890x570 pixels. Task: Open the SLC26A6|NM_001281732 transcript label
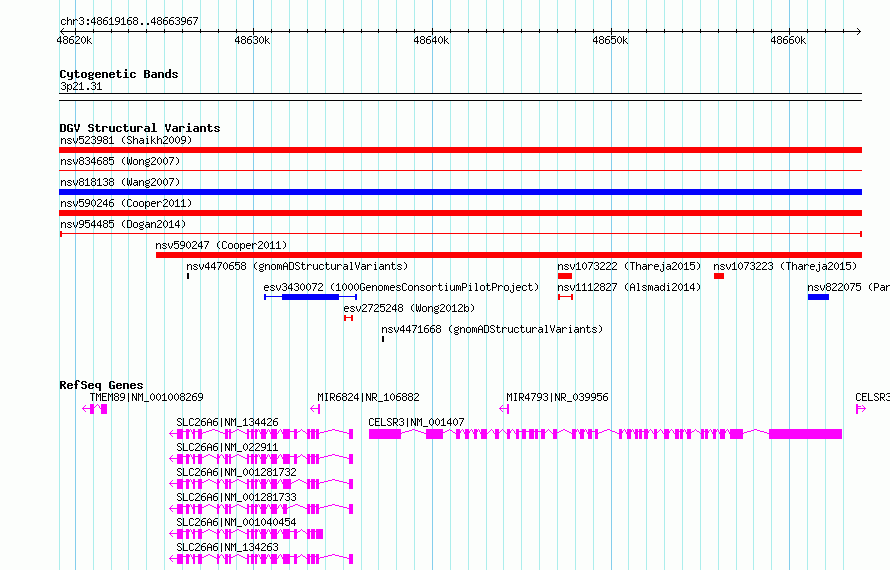(x=236, y=472)
